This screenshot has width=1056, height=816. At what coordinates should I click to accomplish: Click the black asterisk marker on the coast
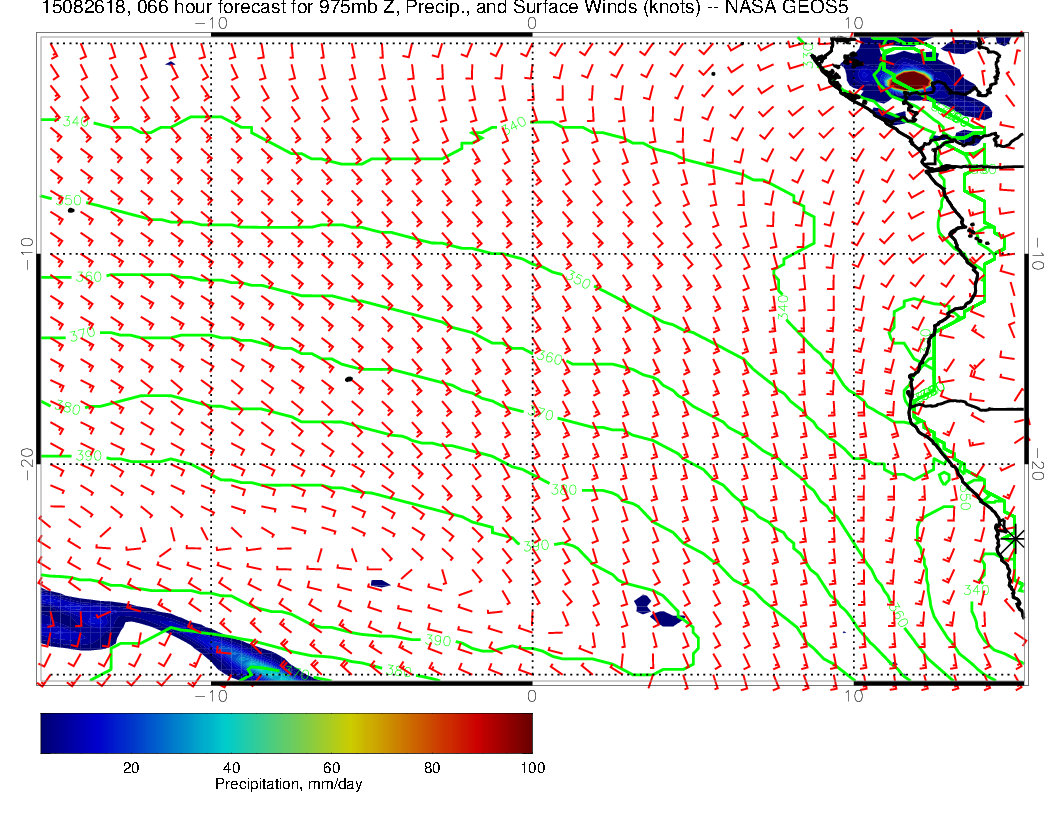pos(1015,538)
